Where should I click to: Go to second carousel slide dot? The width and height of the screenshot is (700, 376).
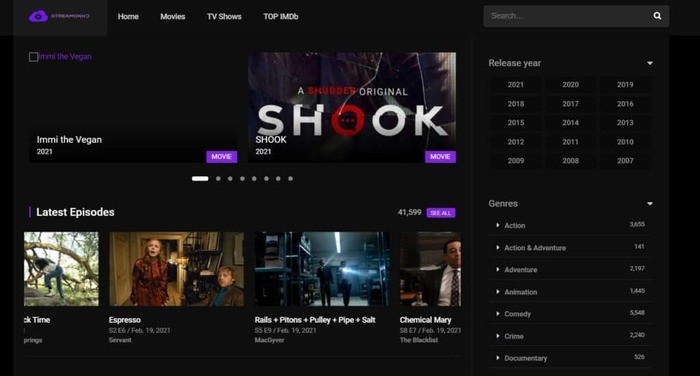[x=218, y=179]
